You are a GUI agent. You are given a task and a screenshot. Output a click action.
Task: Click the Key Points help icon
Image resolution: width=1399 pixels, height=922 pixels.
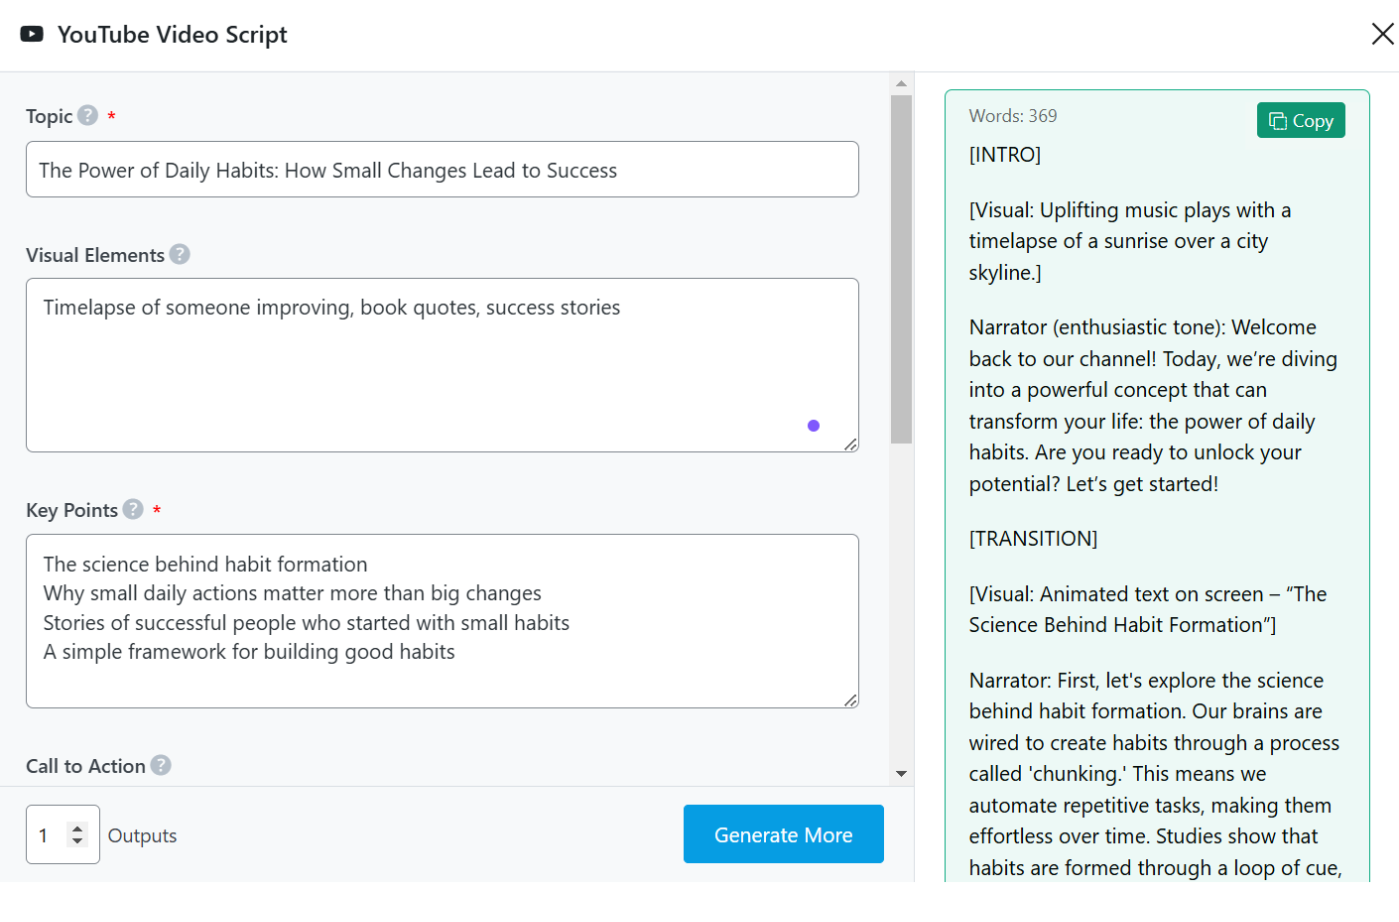pos(133,510)
